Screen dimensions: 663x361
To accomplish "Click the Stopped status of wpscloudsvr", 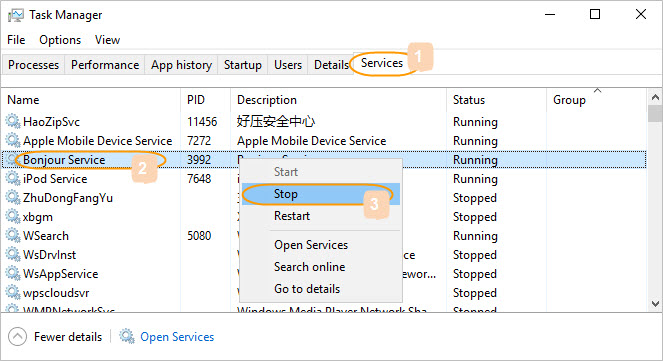I will coord(474,293).
